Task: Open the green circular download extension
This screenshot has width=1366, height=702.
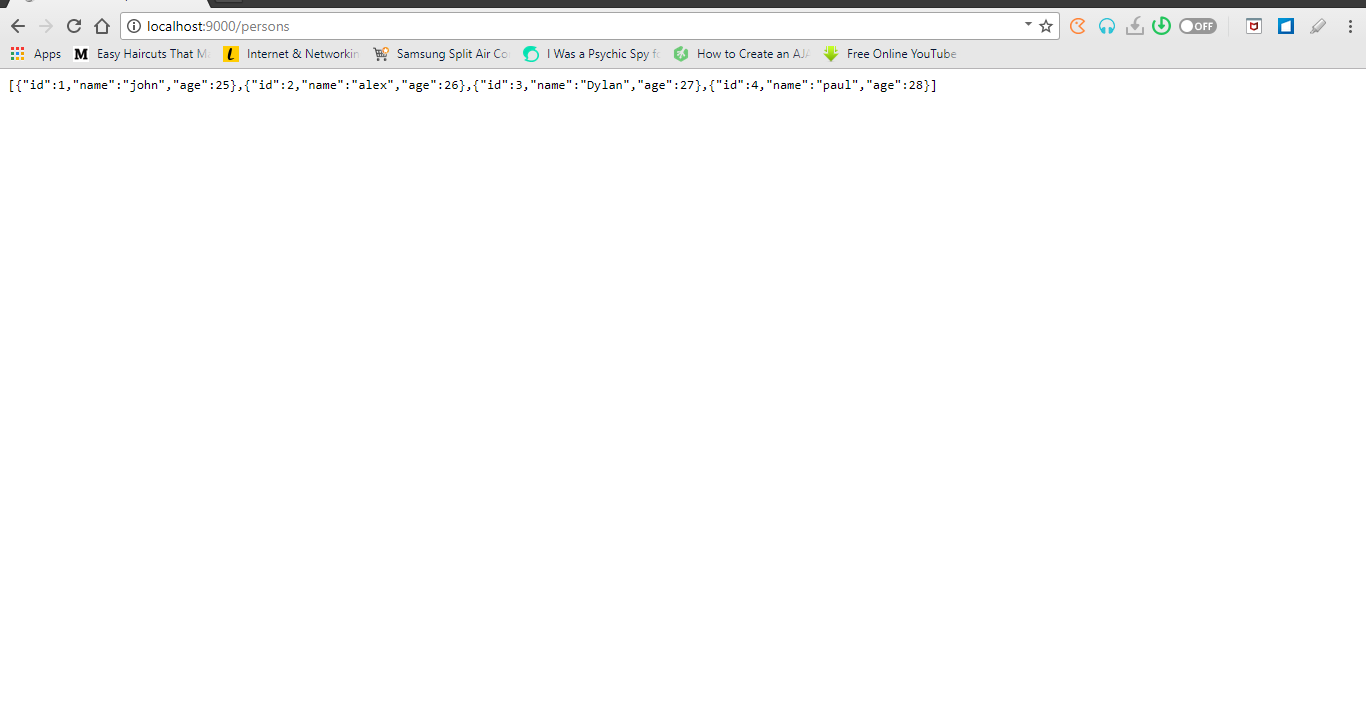Action: coord(1161,26)
